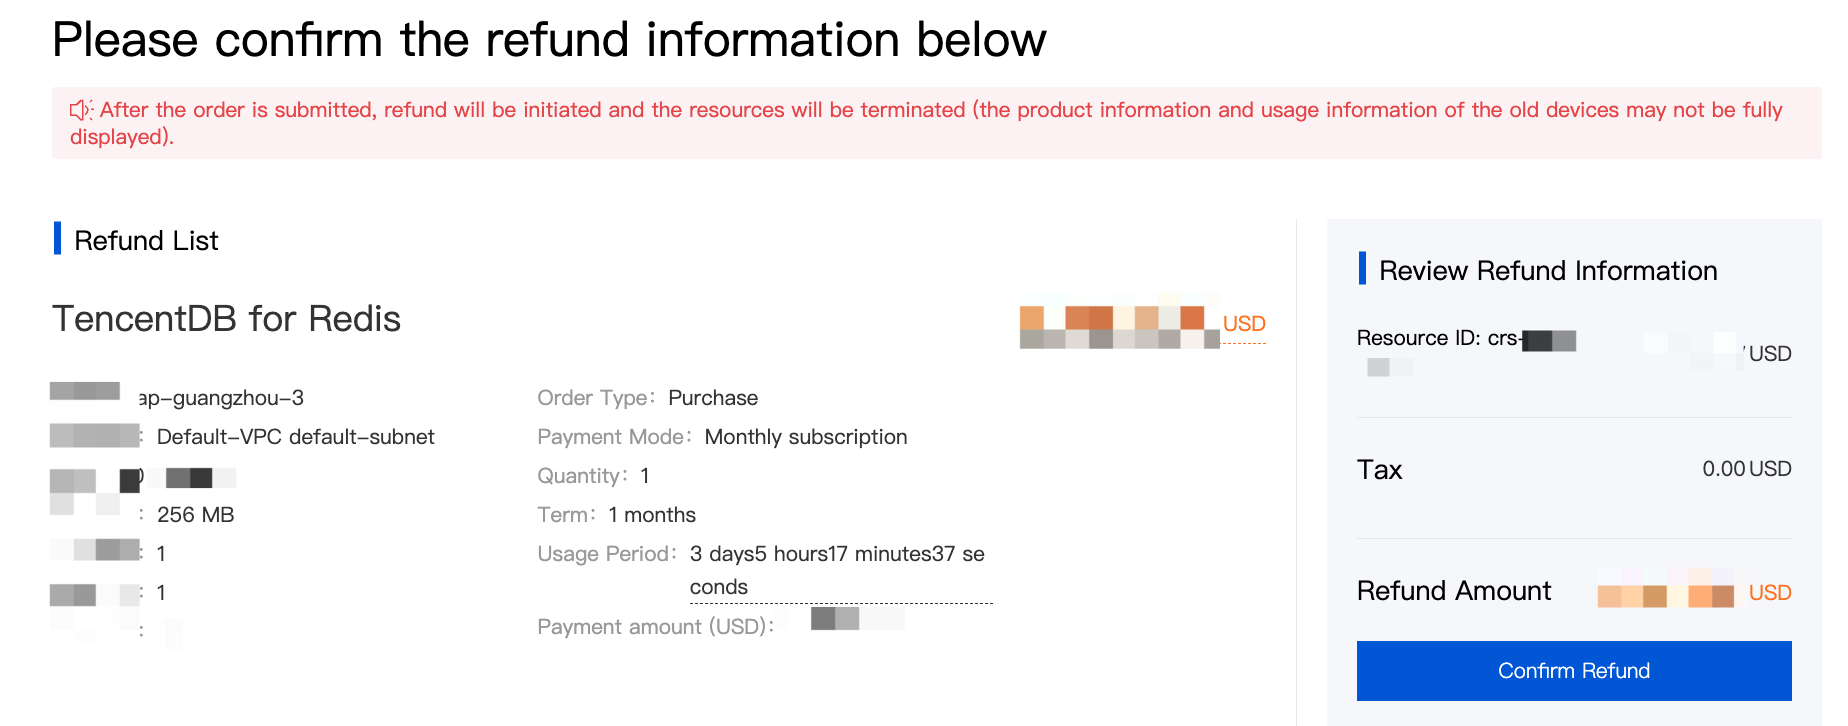This screenshot has width=1848, height=726.
Task: Click the page title about confirming refund information
Action: pyautogui.click(x=549, y=40)
